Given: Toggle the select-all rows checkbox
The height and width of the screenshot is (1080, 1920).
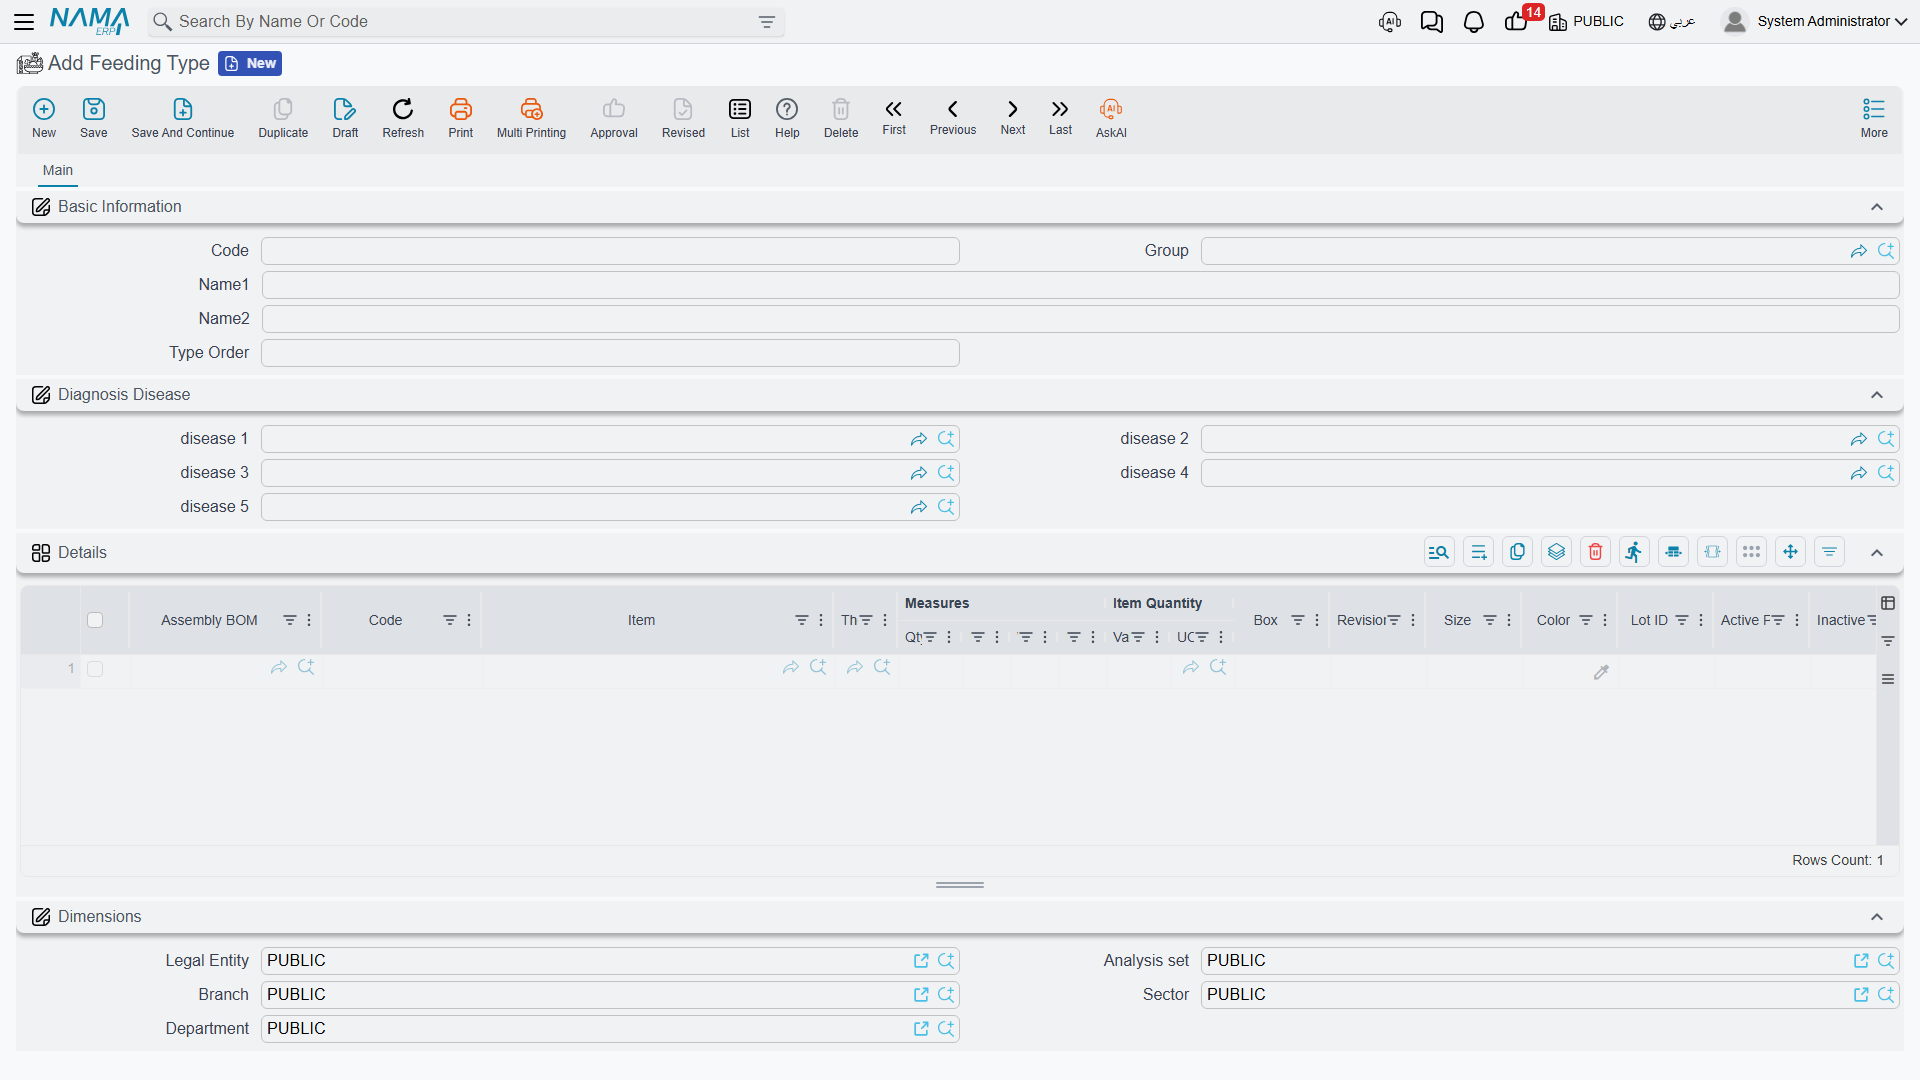Looking at the screenshot, I should tap(95, 620).
